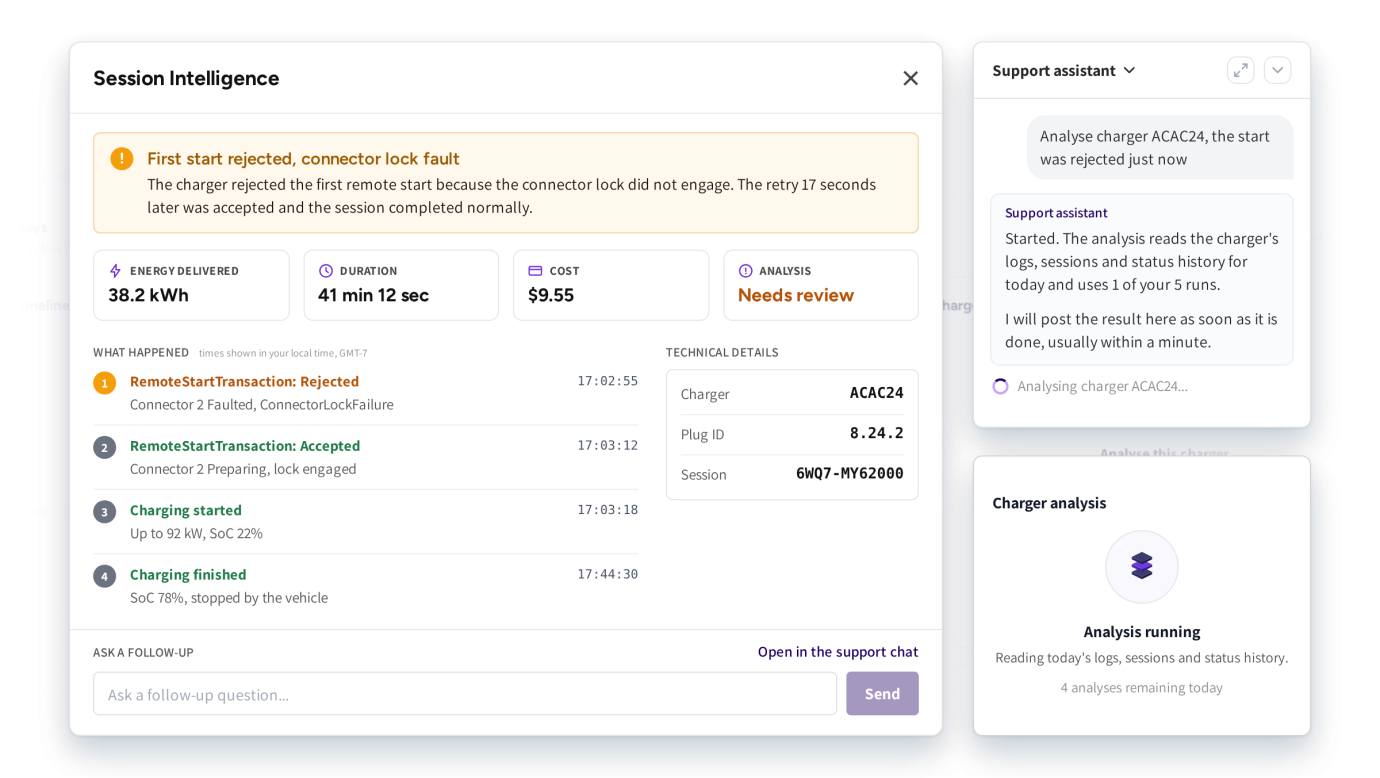The height and width of the screenshot is (778, 1380).
Task: Click the 17:44:30 timestamp
Action: (x=607, y=574)
